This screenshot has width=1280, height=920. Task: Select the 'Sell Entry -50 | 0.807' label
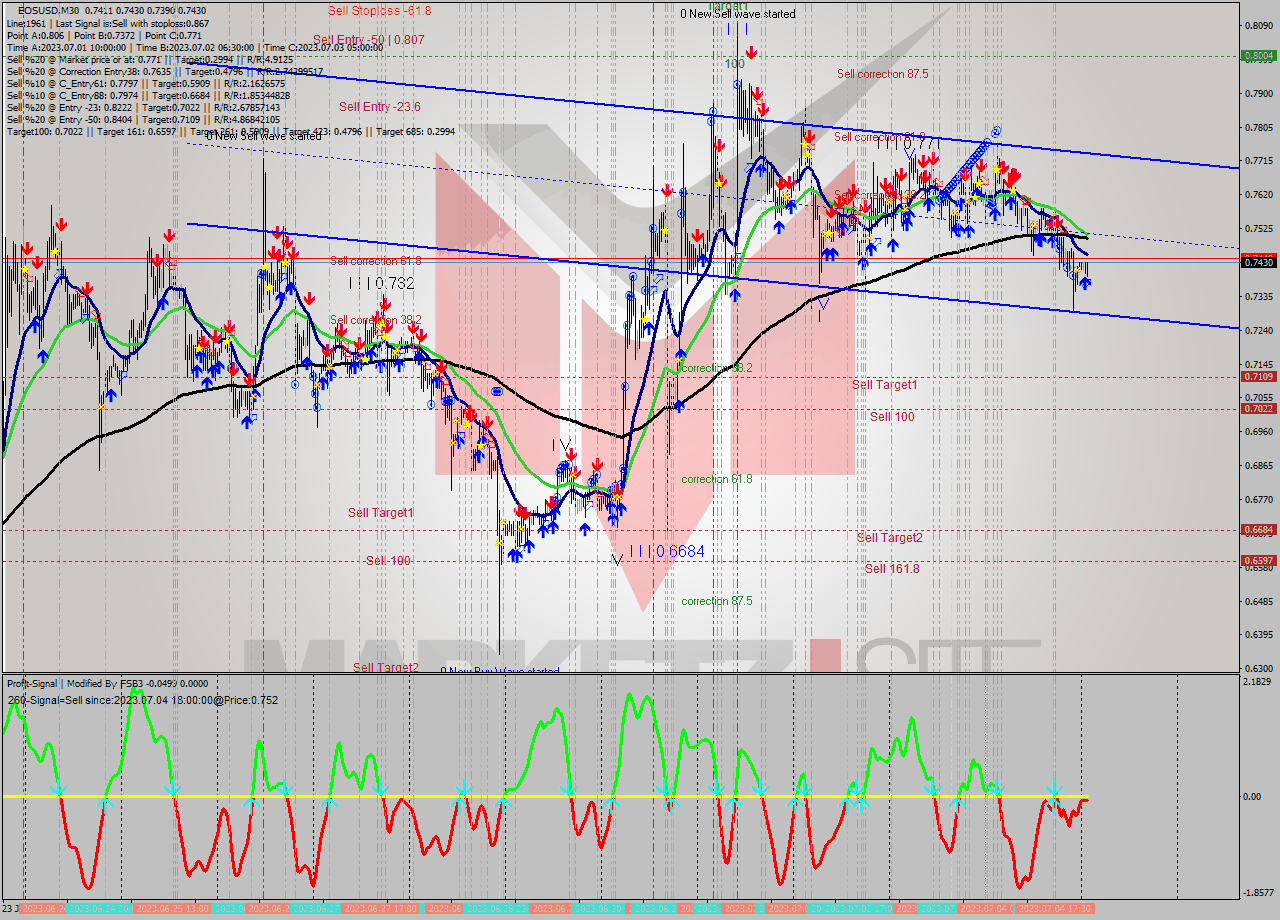(x=368, y=40)
